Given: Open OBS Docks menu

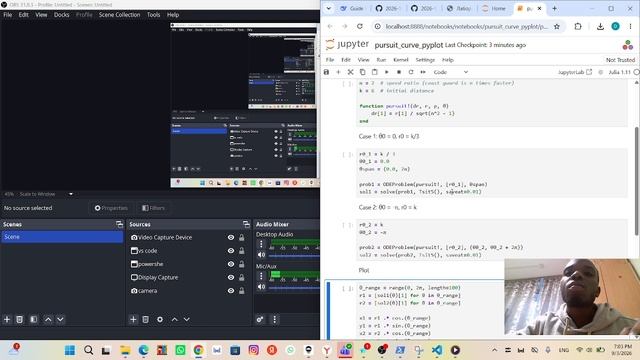Looking at the screenshot, I should 61,15.
